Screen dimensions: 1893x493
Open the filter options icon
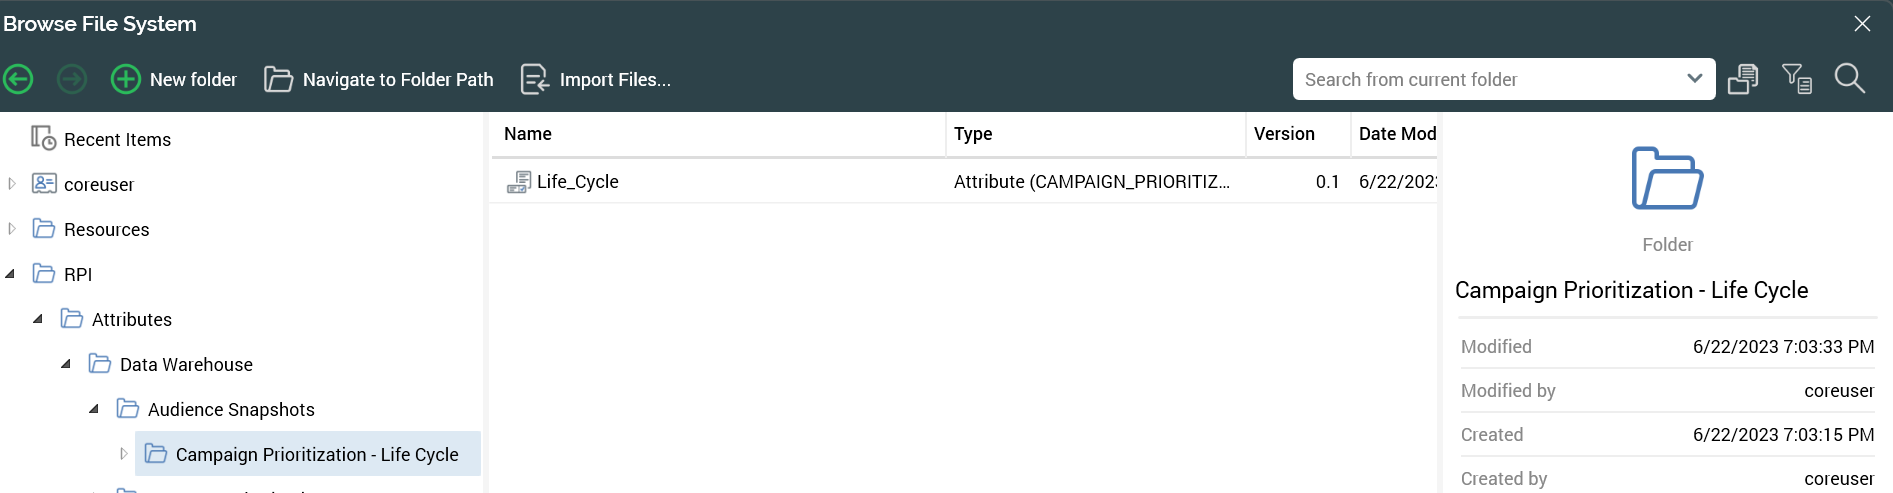1797,79
